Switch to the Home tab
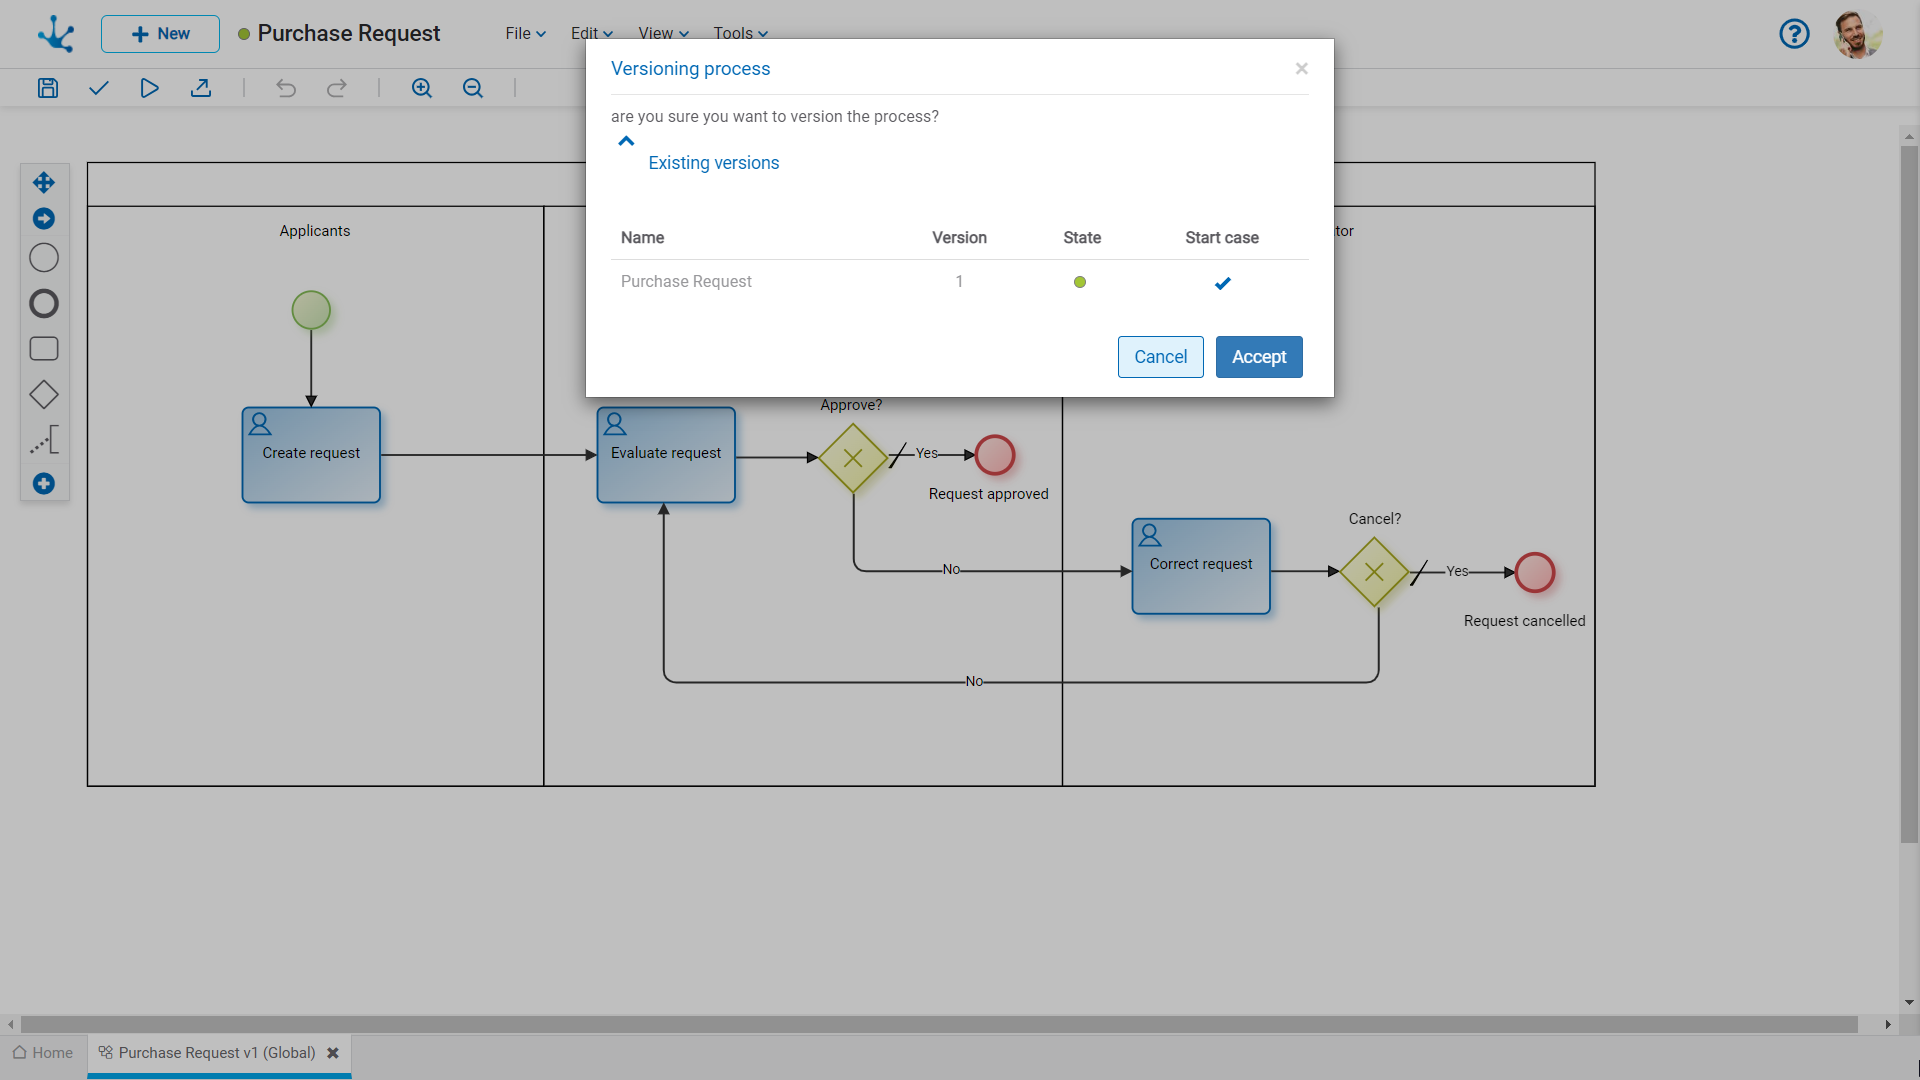Viewport: 1920px width, 1080px height. coord(43,1053)
